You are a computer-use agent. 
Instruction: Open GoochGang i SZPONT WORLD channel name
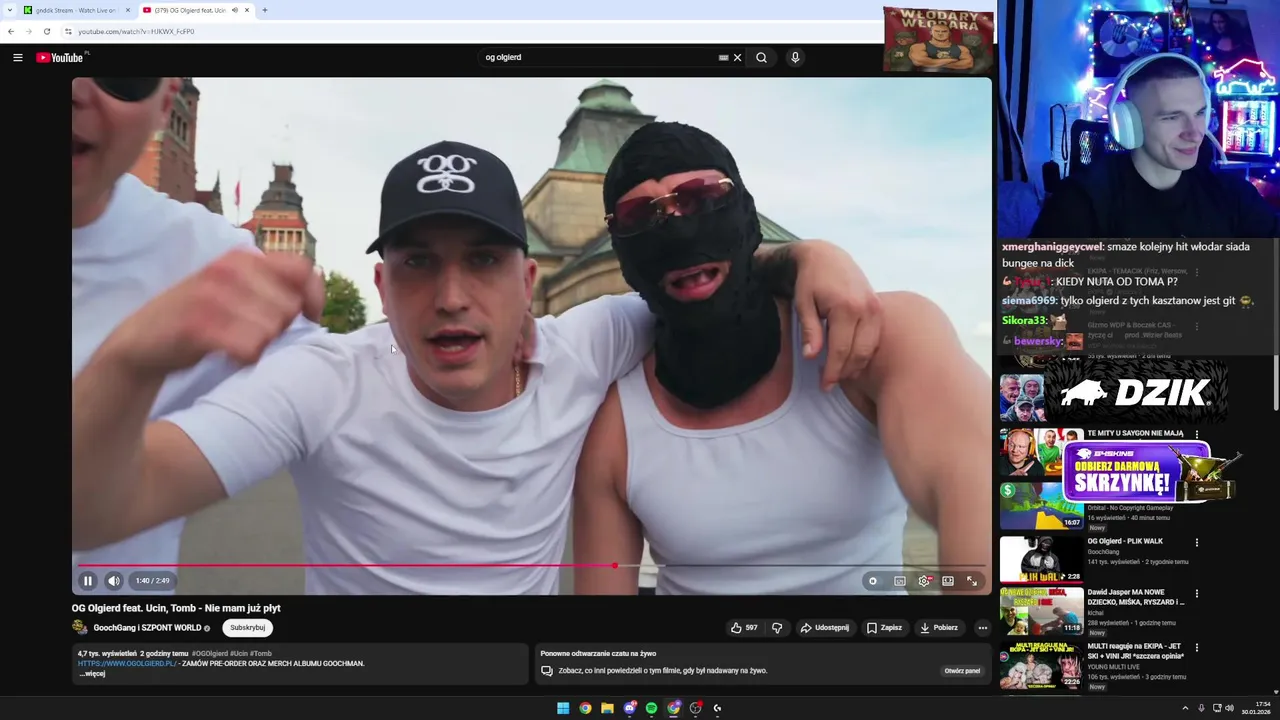coord(147,628)
